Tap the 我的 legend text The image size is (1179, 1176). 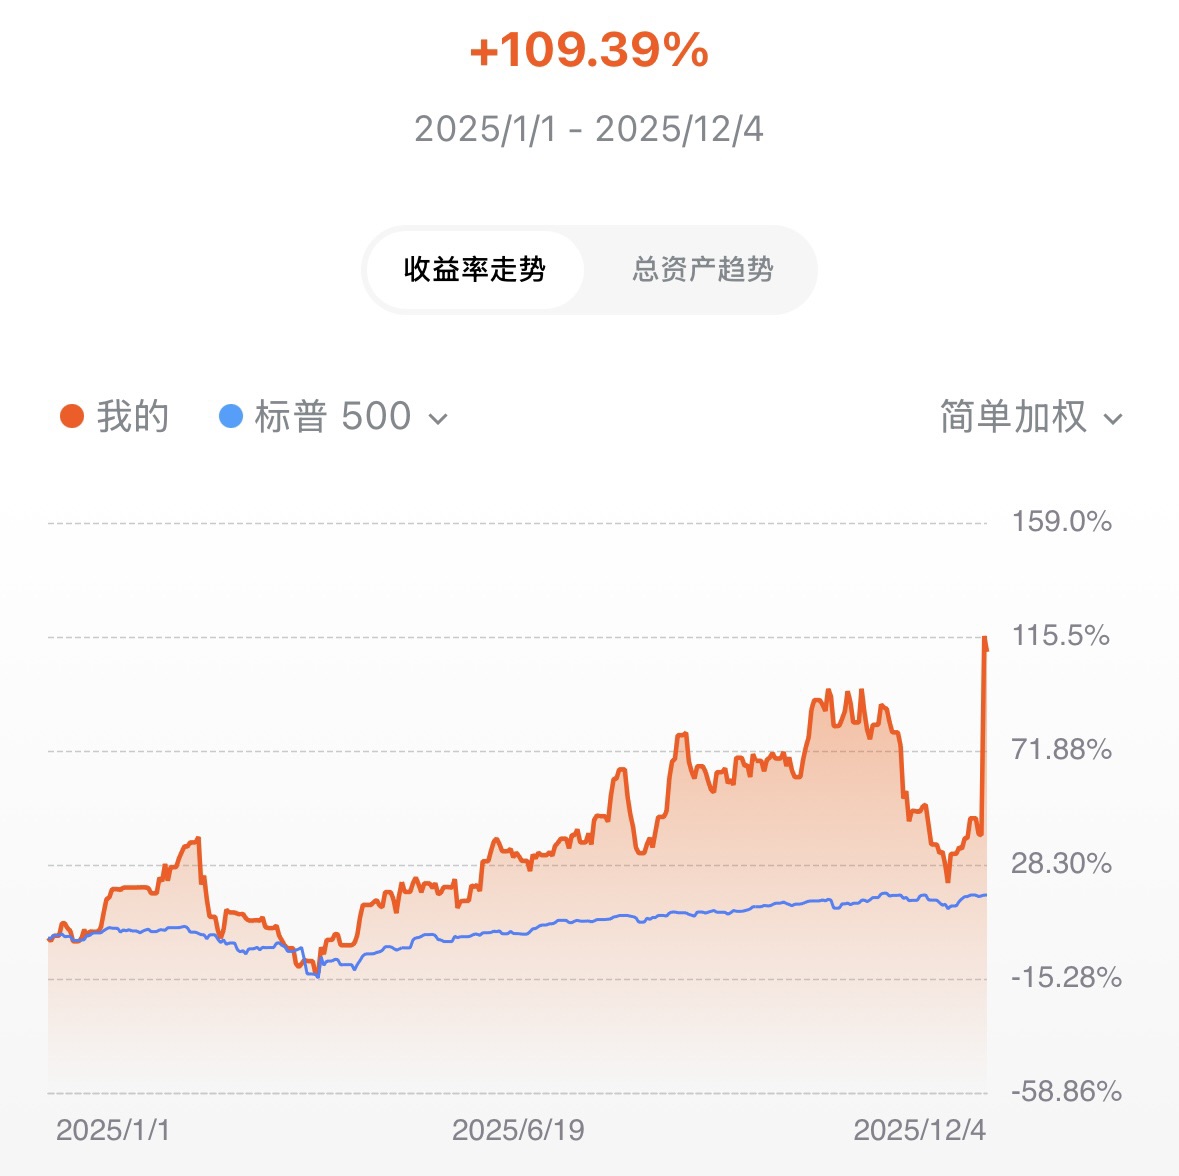(x=133, y=417)
